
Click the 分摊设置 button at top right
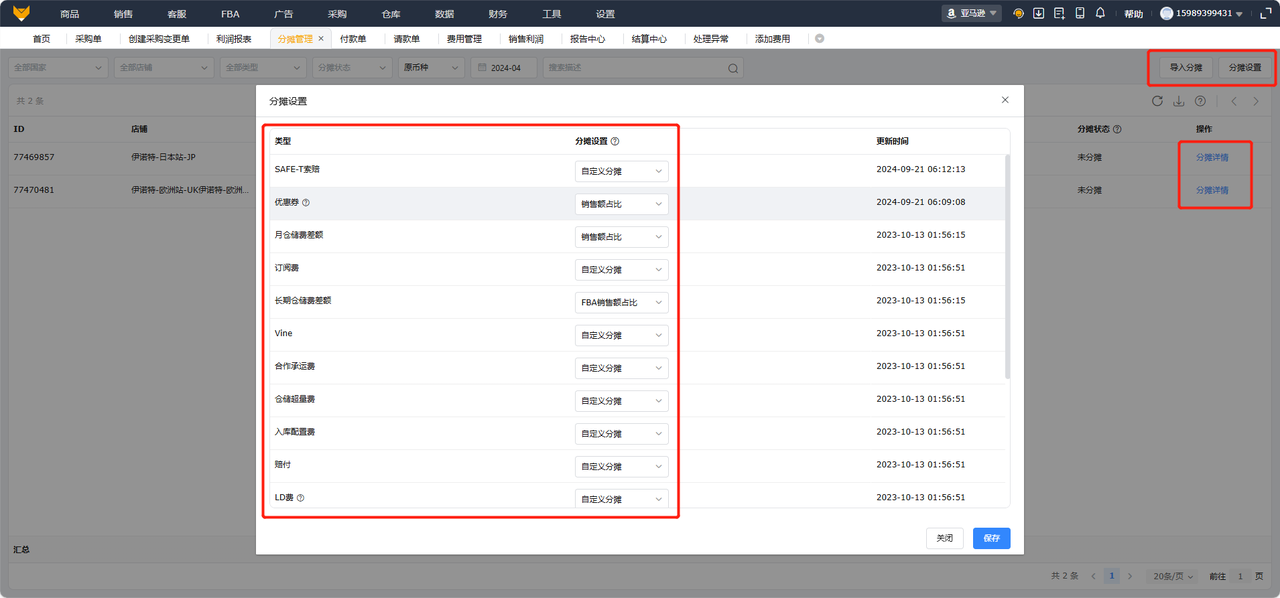tap(1245, 68)
